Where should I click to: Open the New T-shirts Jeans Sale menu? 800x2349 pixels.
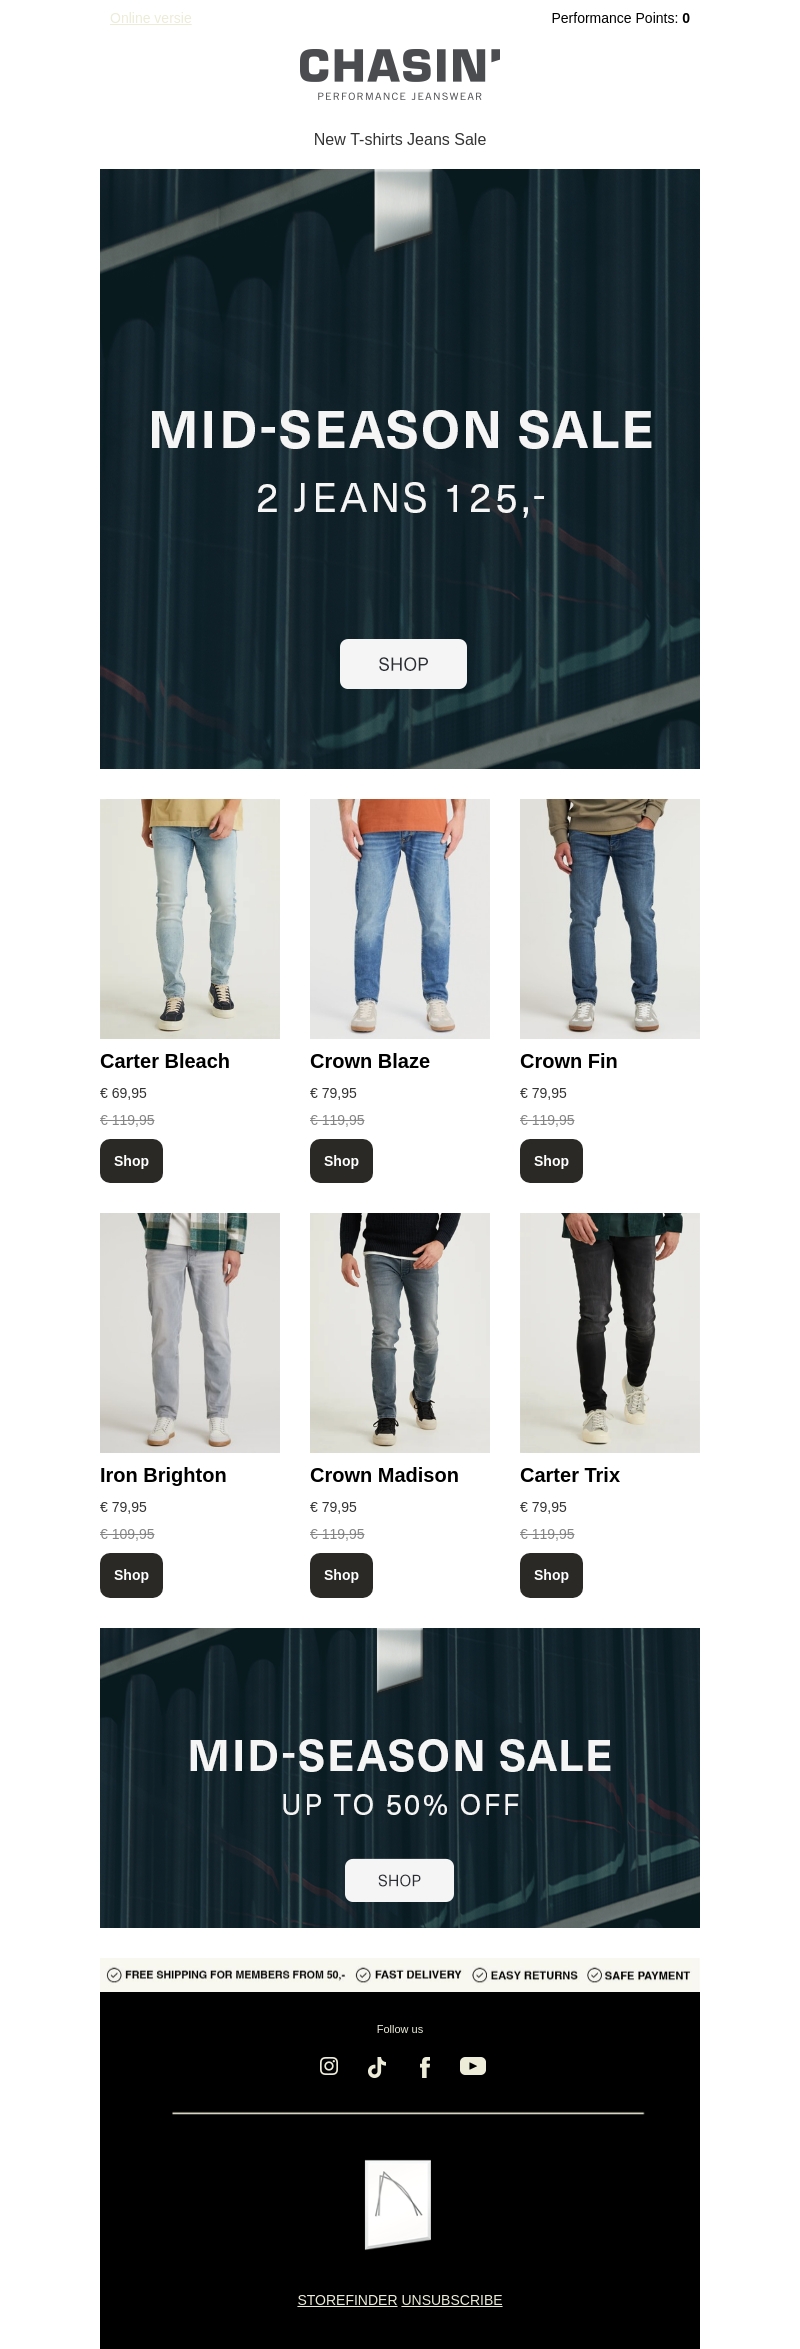pos(400,139)
